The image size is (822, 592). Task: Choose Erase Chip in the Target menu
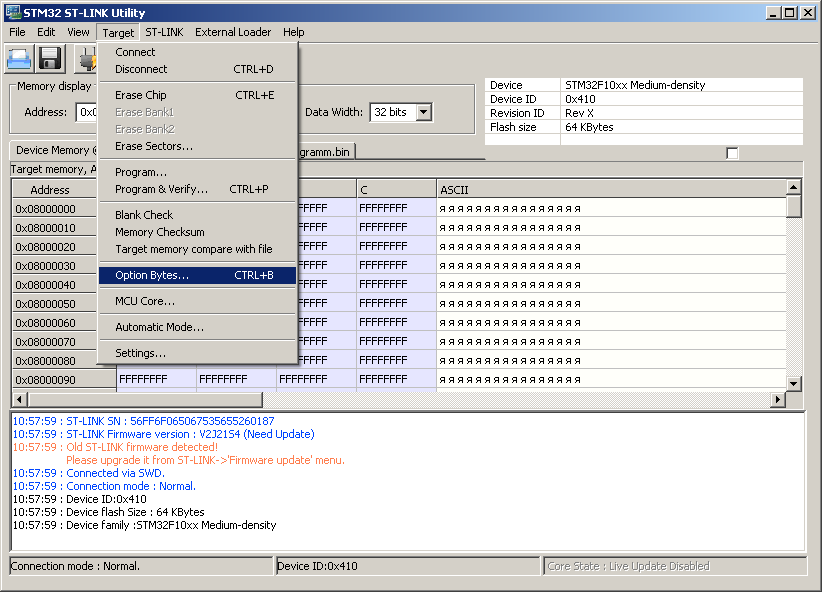141,95
